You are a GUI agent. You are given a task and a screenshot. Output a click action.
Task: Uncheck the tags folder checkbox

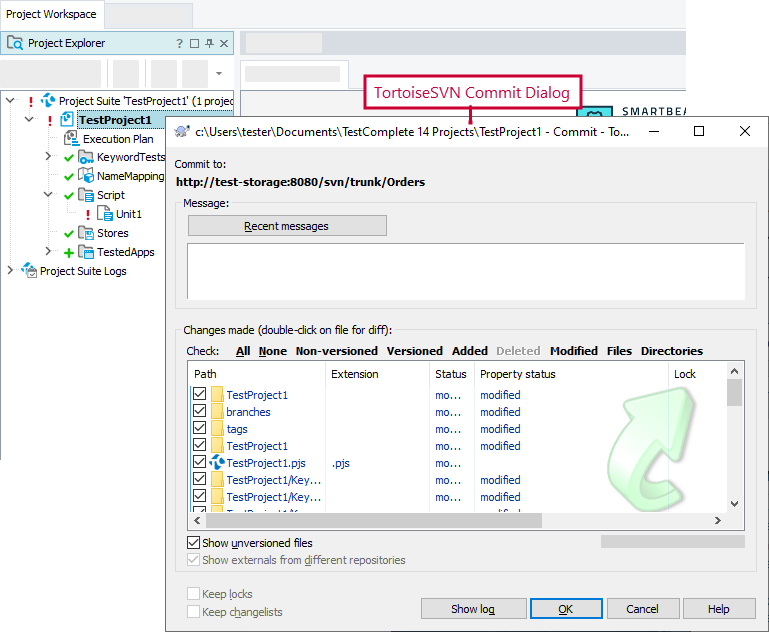(x=199, y=429)
